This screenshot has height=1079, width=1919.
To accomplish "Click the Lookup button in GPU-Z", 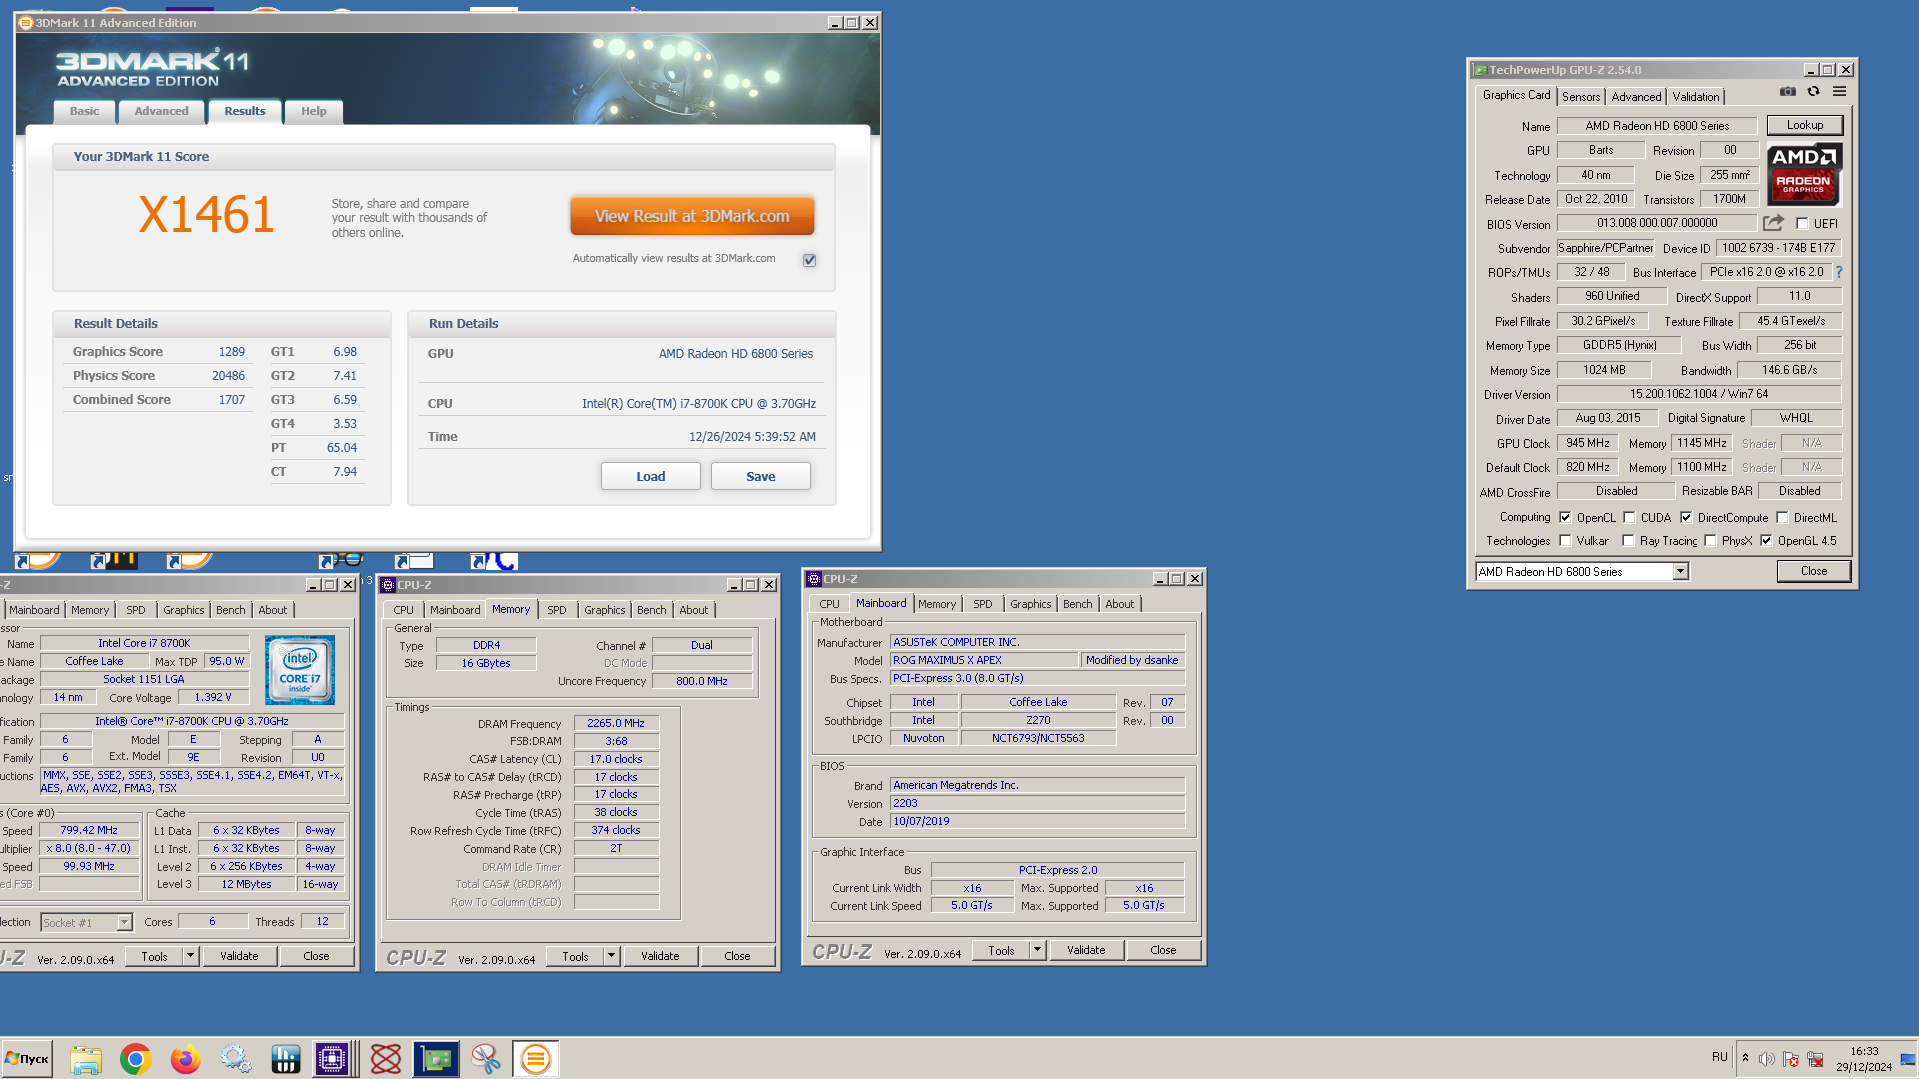I will [1804, 125].
